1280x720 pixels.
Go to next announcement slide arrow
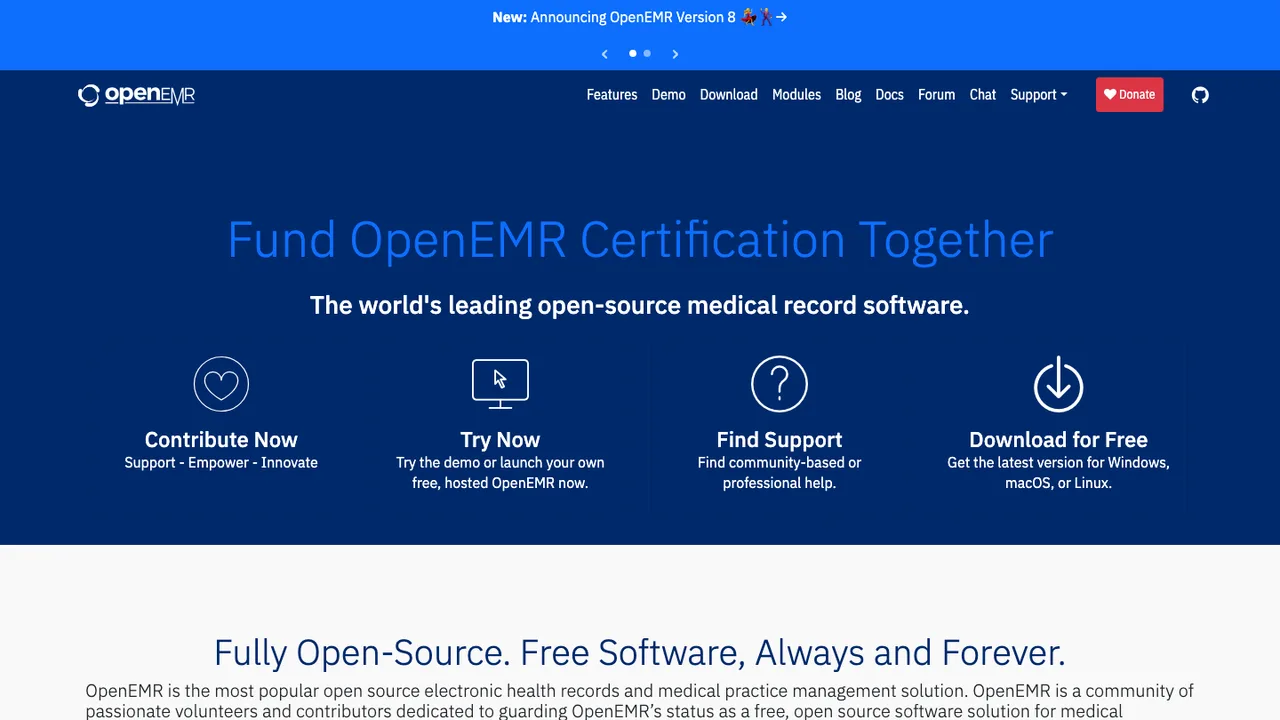pyautogui.click(x=675, y=54)
